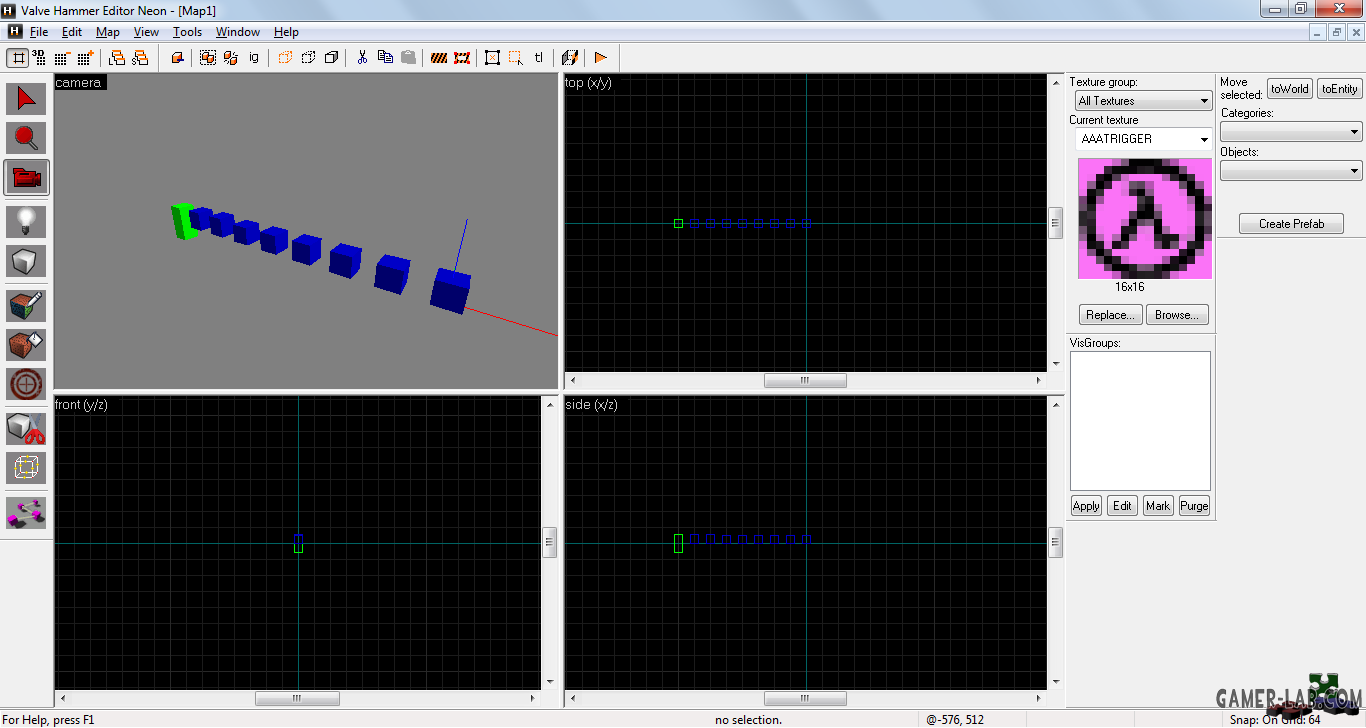This screenshot has height=728, width=1366.
Task: Click the top view horizontal scrollbar thumb
Action: [x=805, y=381]
